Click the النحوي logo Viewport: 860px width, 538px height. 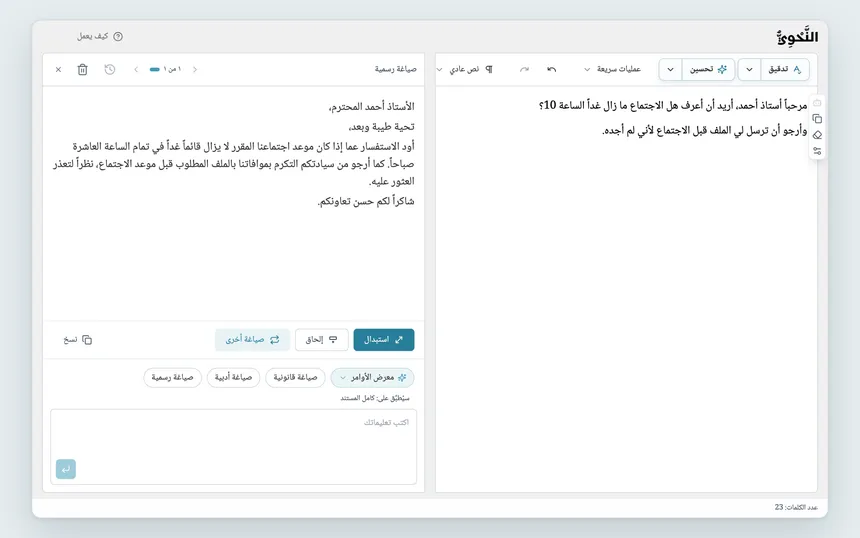tap(797, 37)
